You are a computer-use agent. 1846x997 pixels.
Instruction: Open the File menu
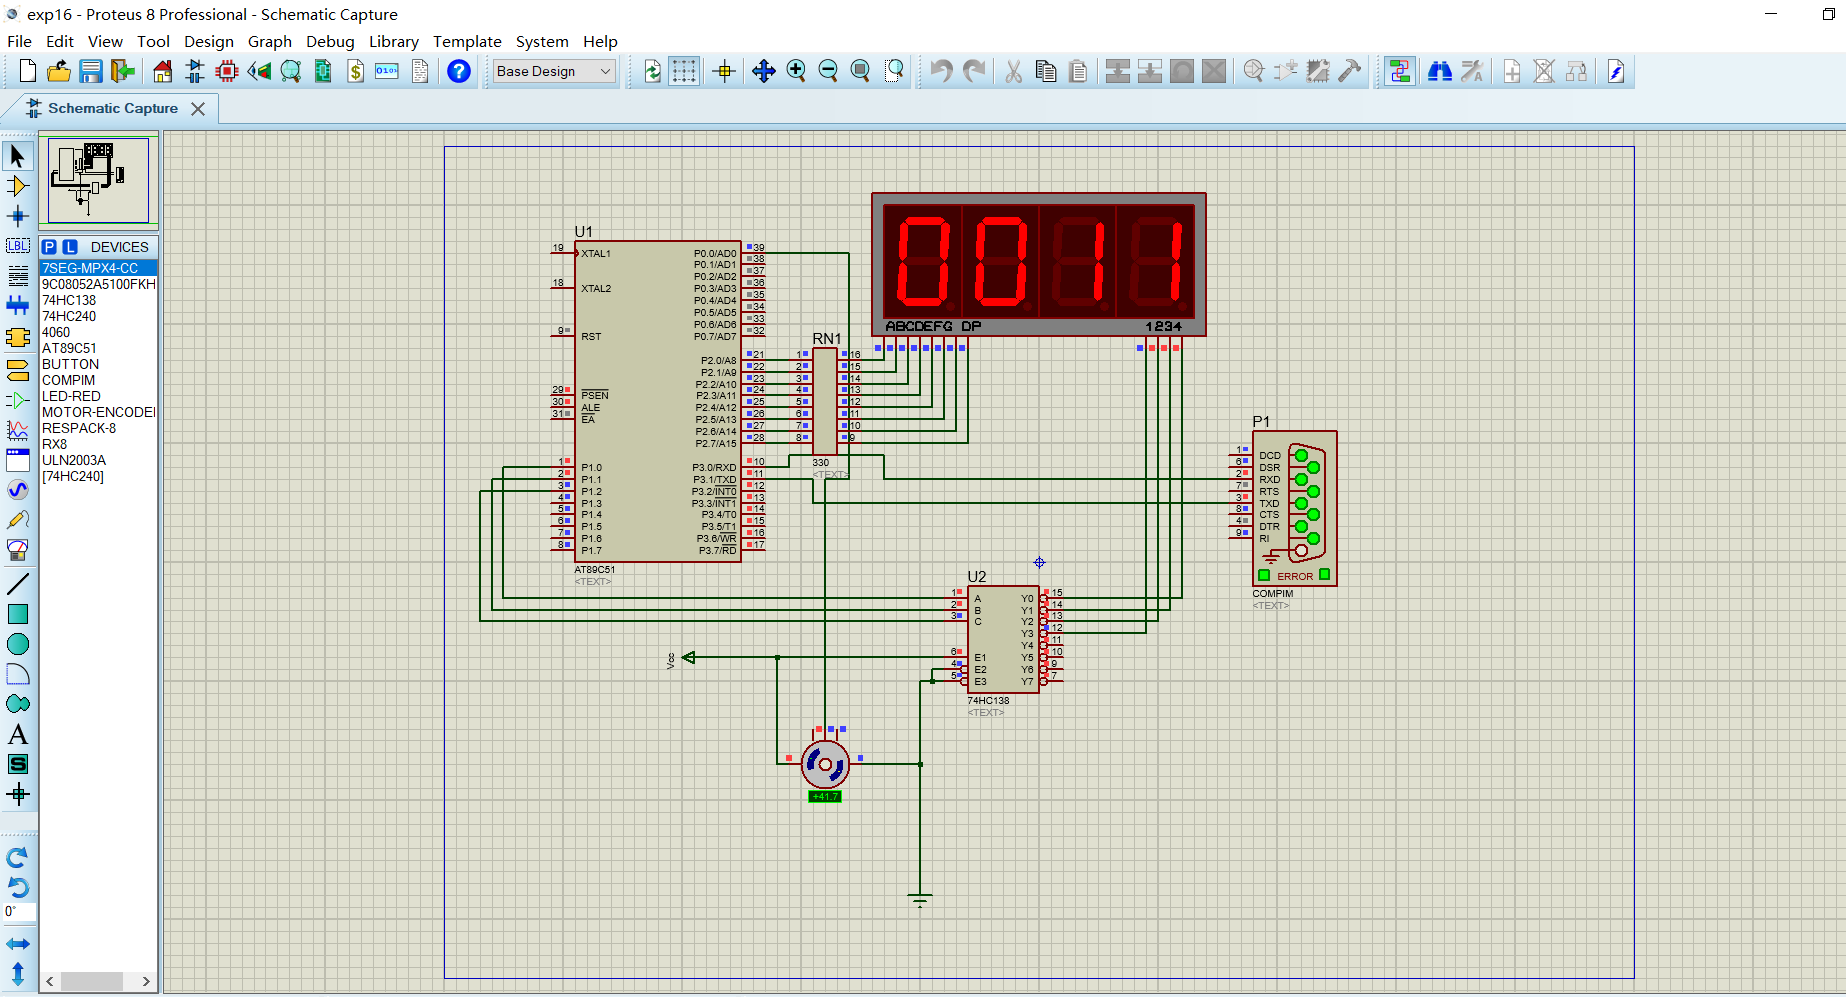[19, 41]
